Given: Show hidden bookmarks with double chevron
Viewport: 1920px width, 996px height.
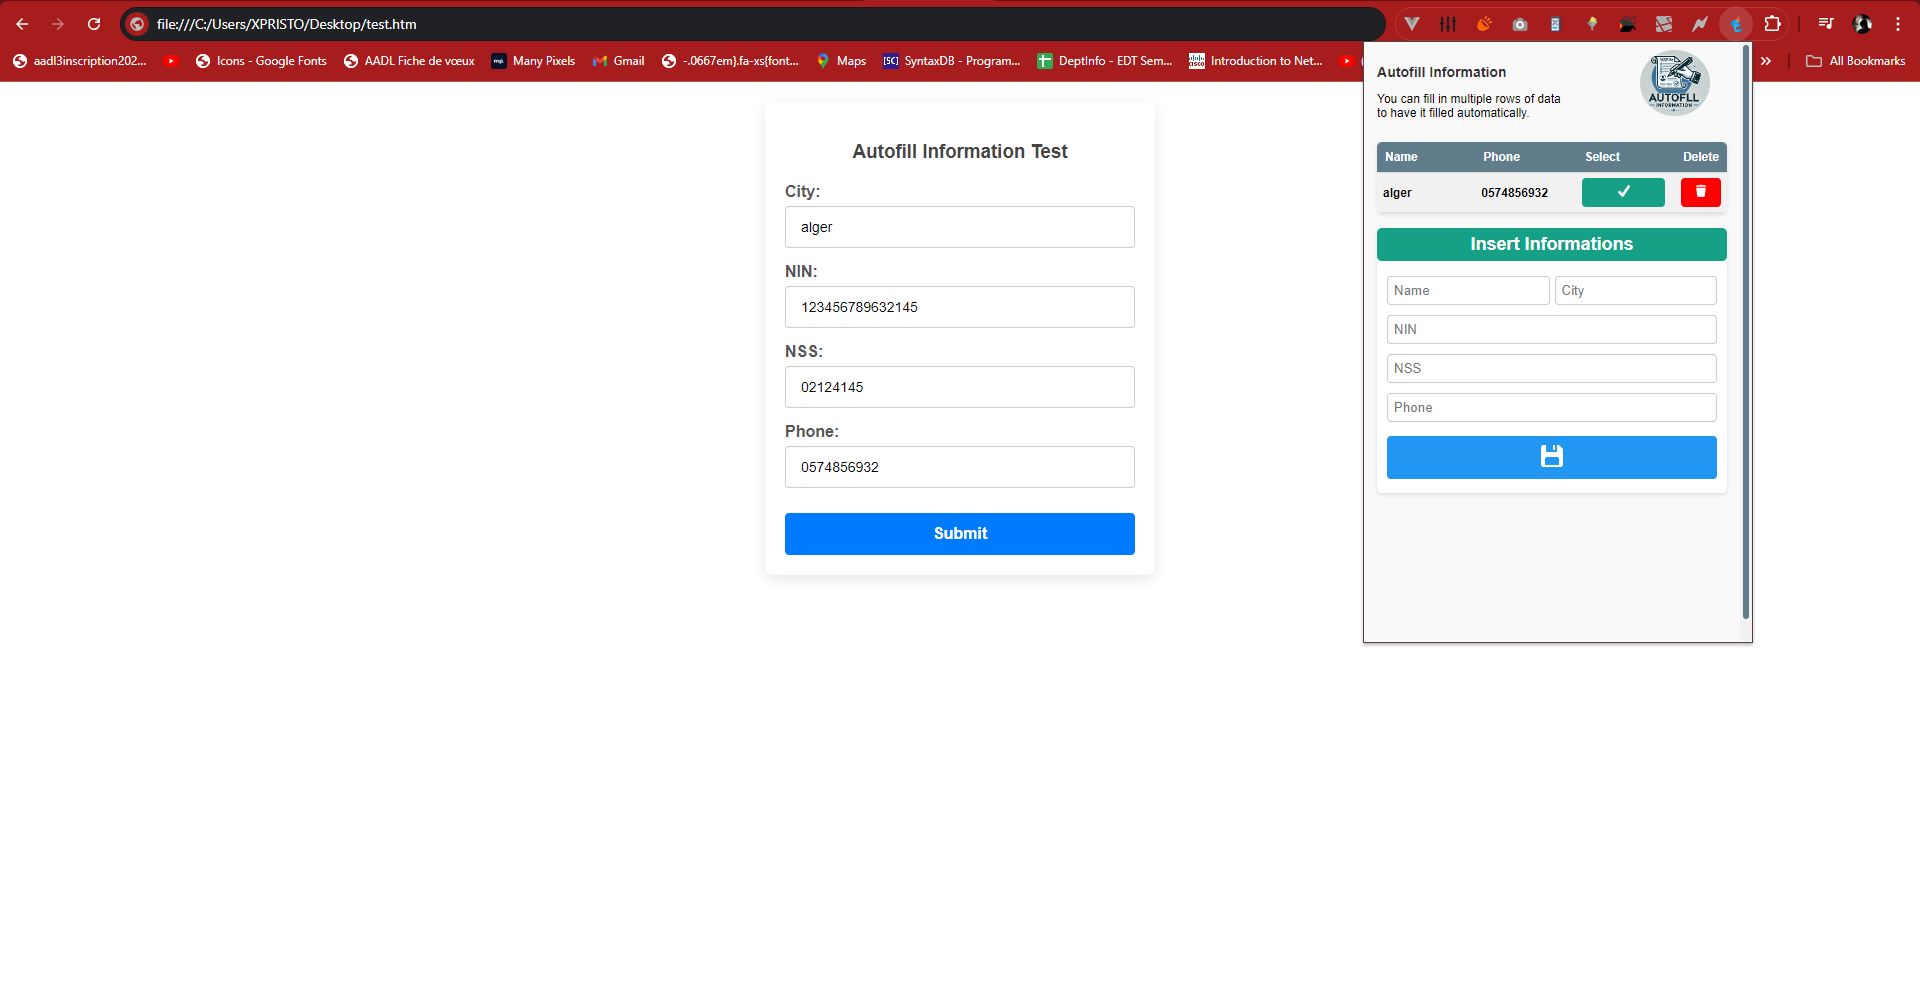Looking at the screenshot, I should [1766, 61].
